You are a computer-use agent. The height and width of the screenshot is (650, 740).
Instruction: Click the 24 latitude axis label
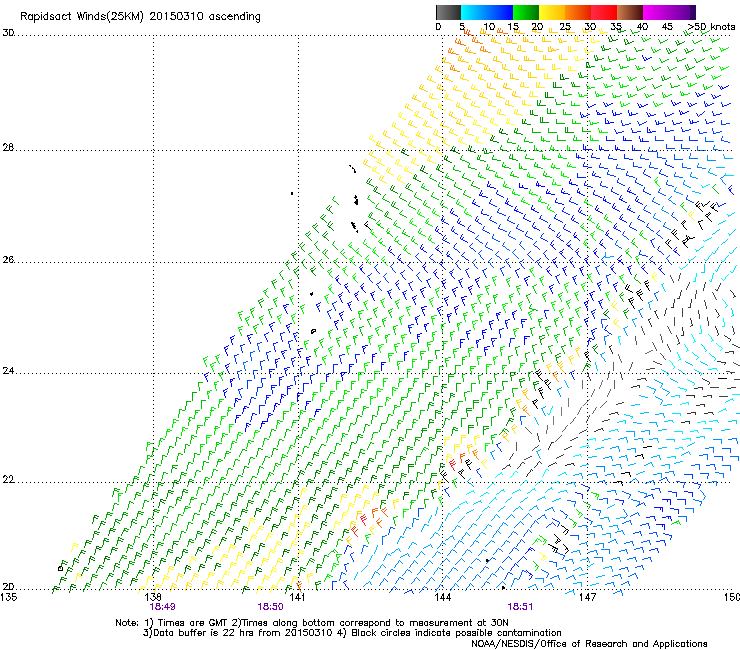tap(8, 371)
